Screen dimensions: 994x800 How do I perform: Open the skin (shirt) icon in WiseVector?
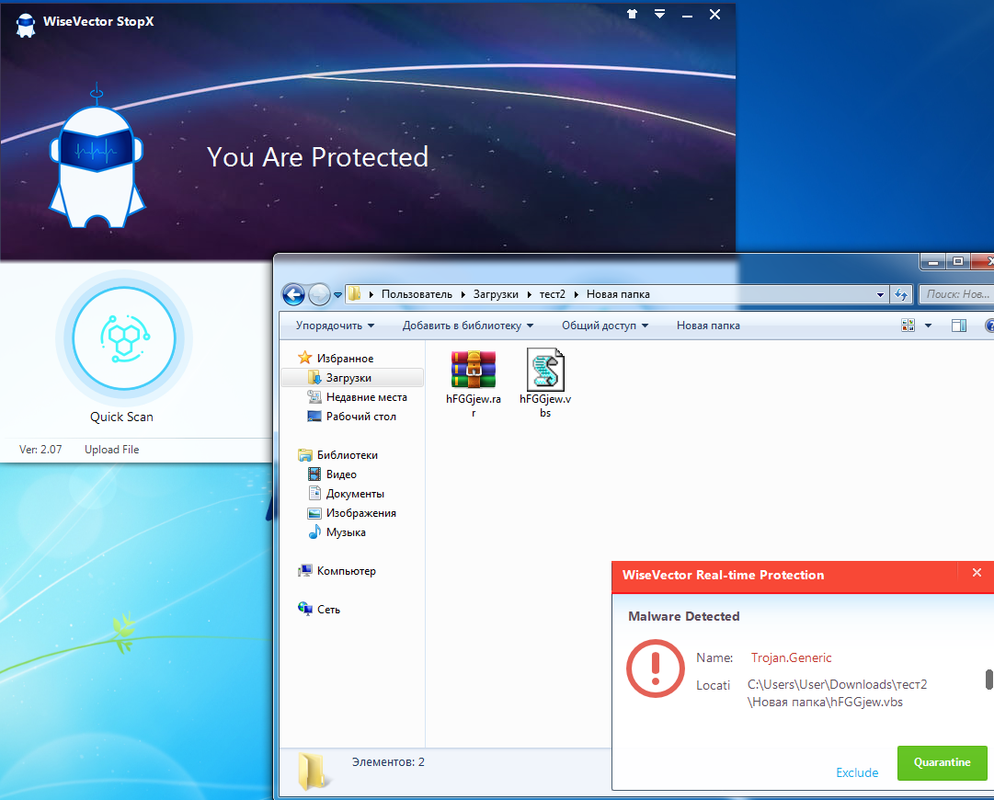631,14
